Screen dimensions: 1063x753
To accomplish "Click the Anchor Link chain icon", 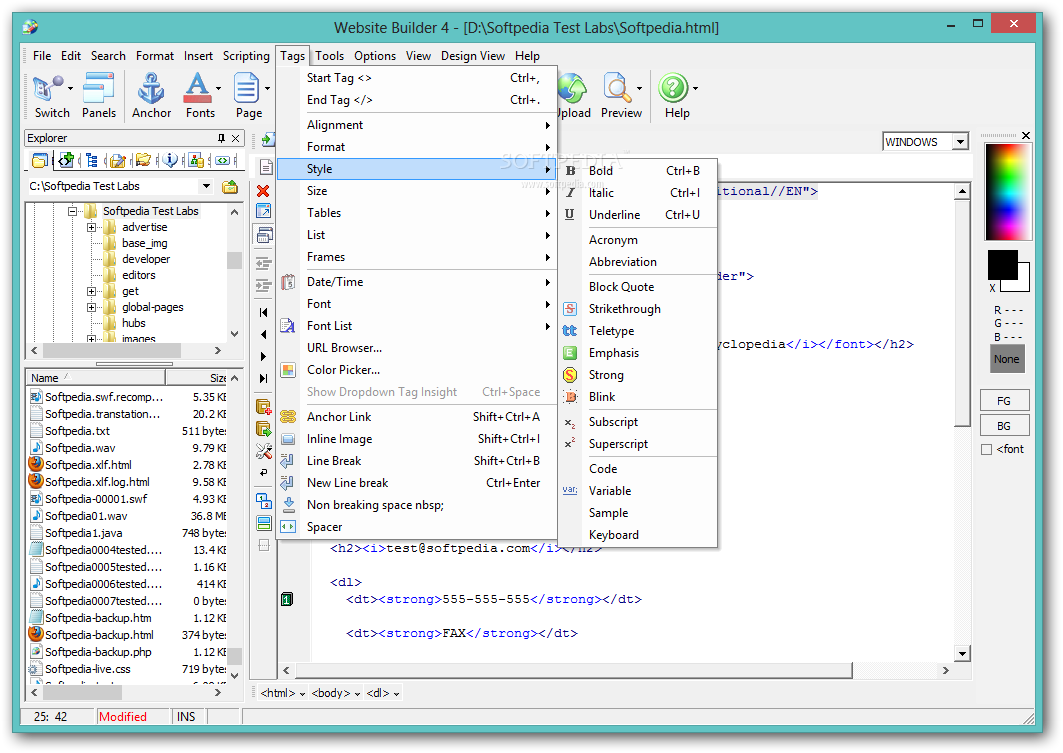I will pos(288,417).
